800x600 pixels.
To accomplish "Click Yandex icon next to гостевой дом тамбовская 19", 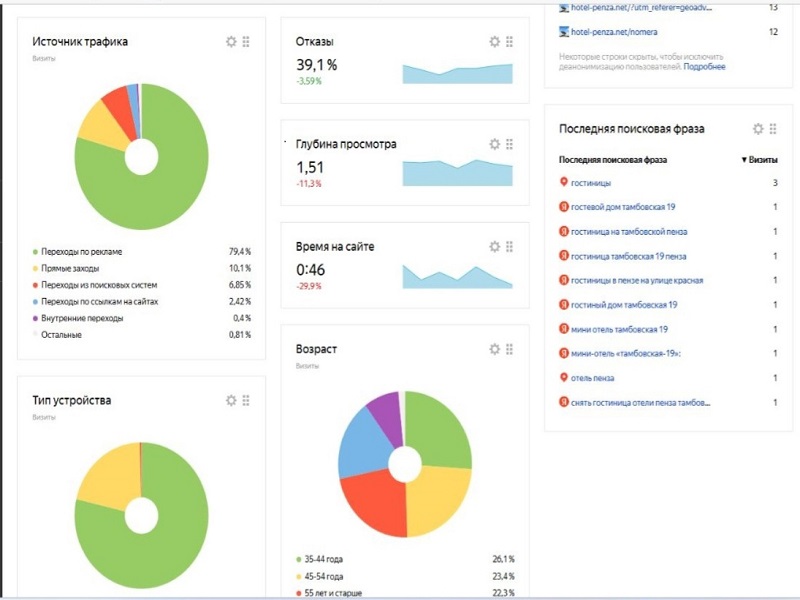I will 564,207.
